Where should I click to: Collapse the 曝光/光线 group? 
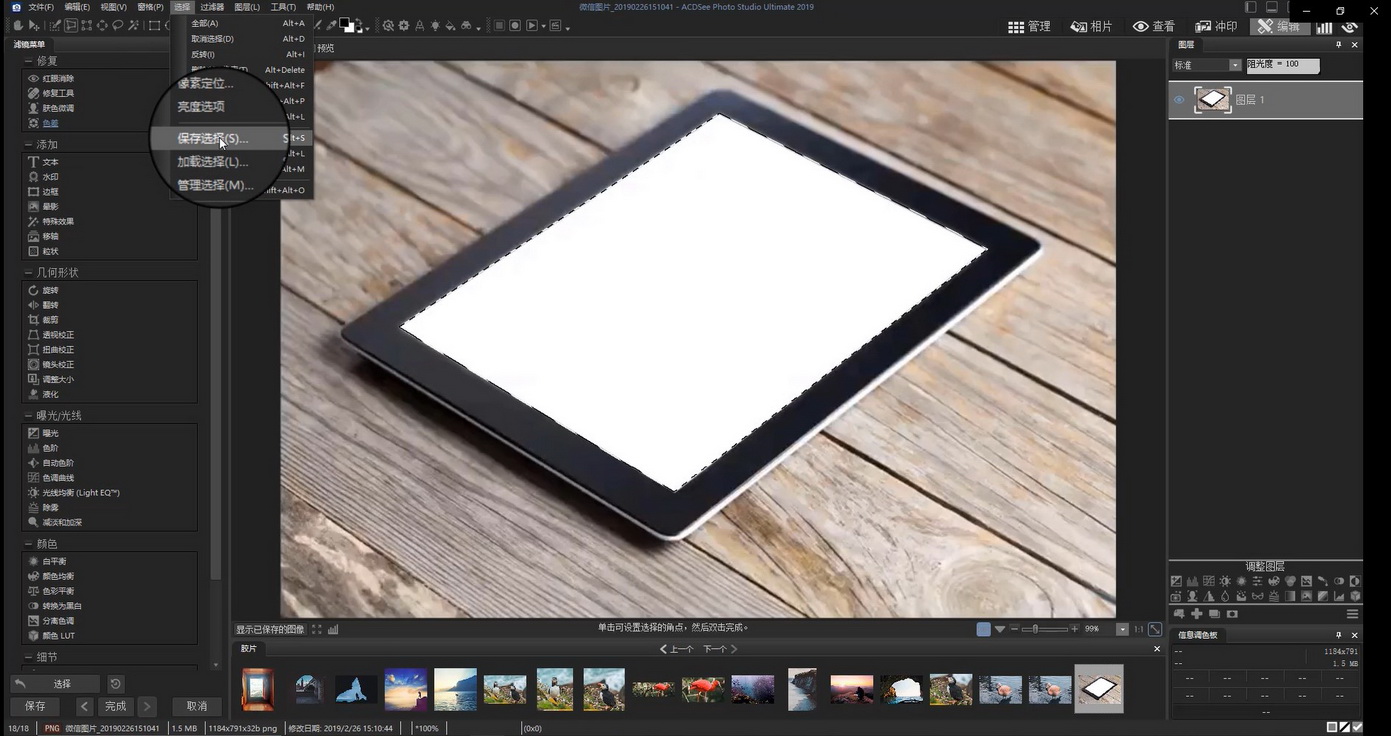coord(27,416)
